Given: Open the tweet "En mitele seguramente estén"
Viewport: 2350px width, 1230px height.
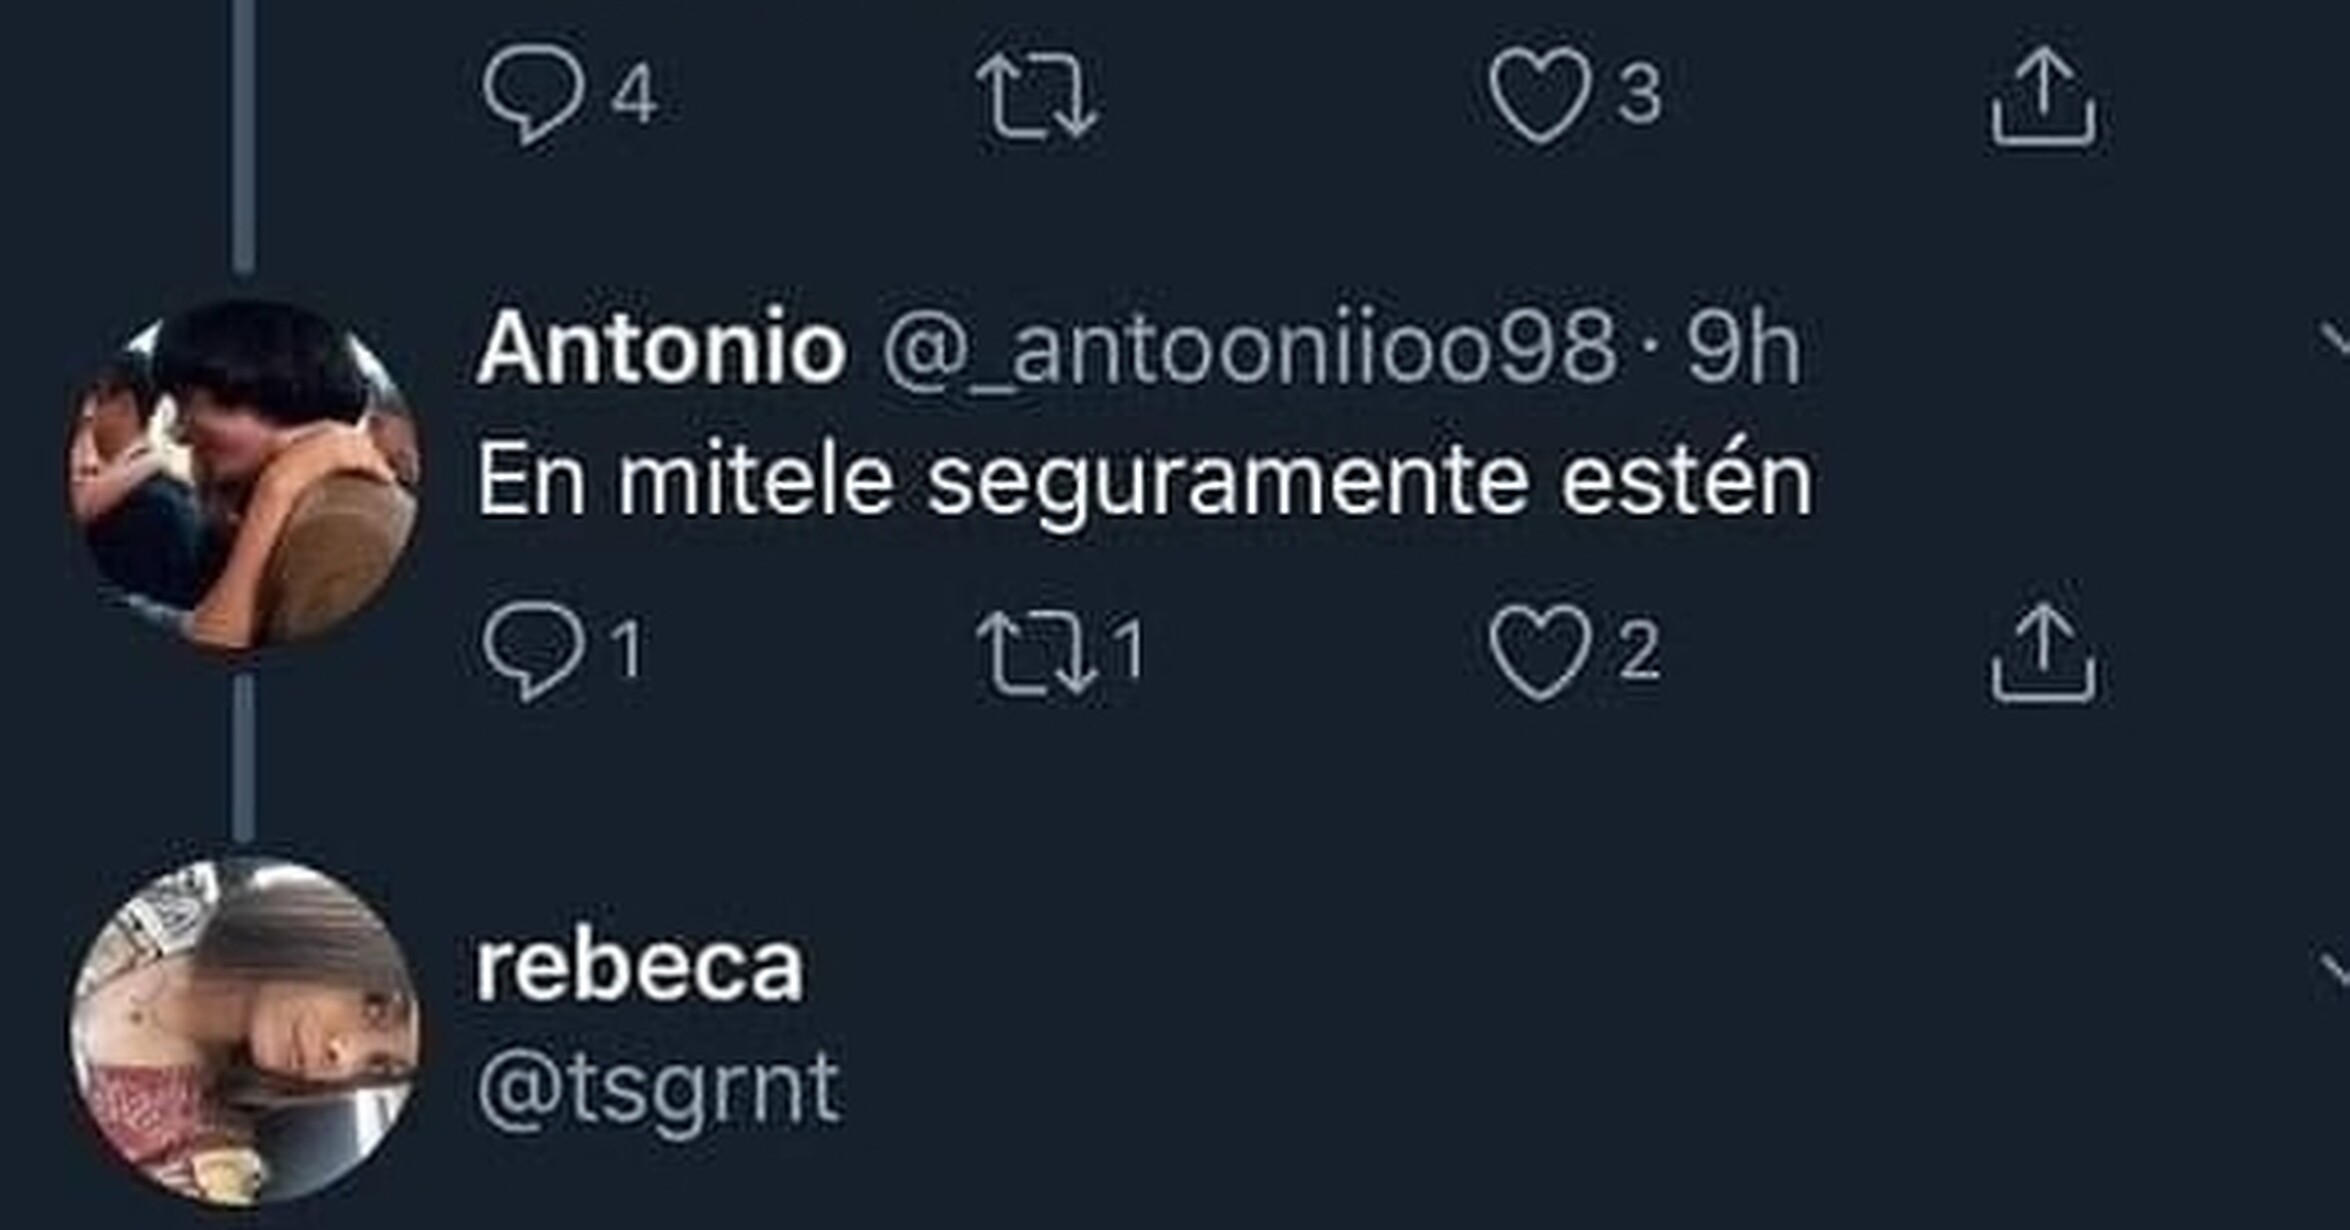Looking at the screenshot, I should point(1144,481).
